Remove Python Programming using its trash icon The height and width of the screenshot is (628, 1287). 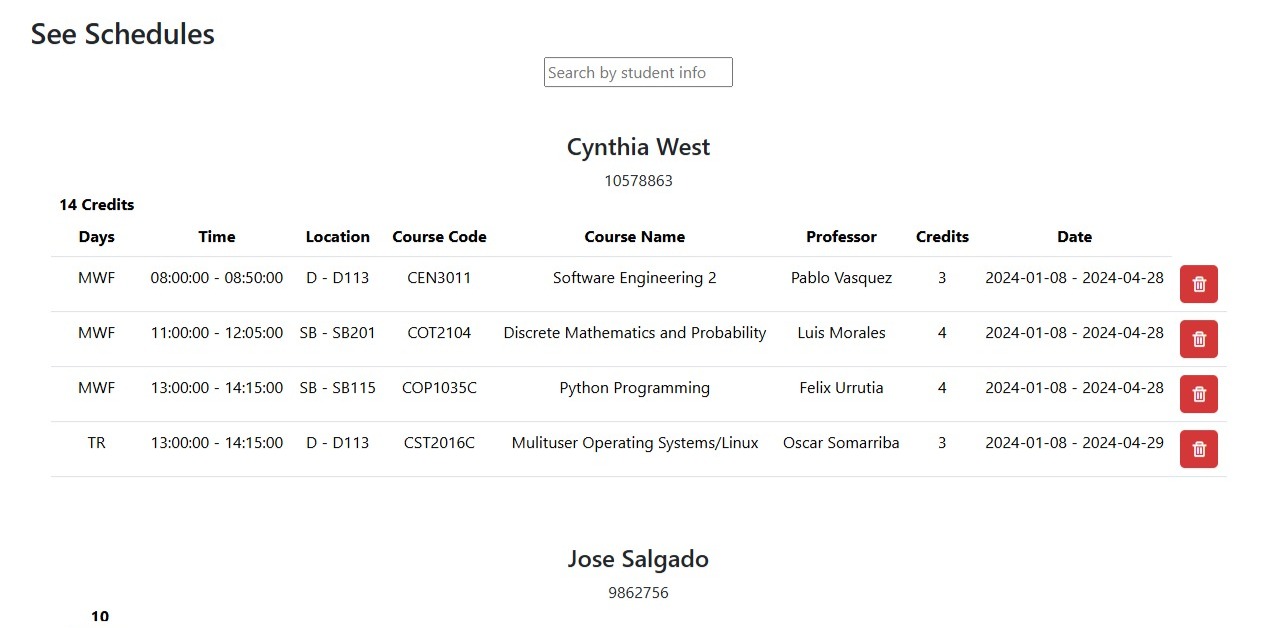coord(1198,394)
